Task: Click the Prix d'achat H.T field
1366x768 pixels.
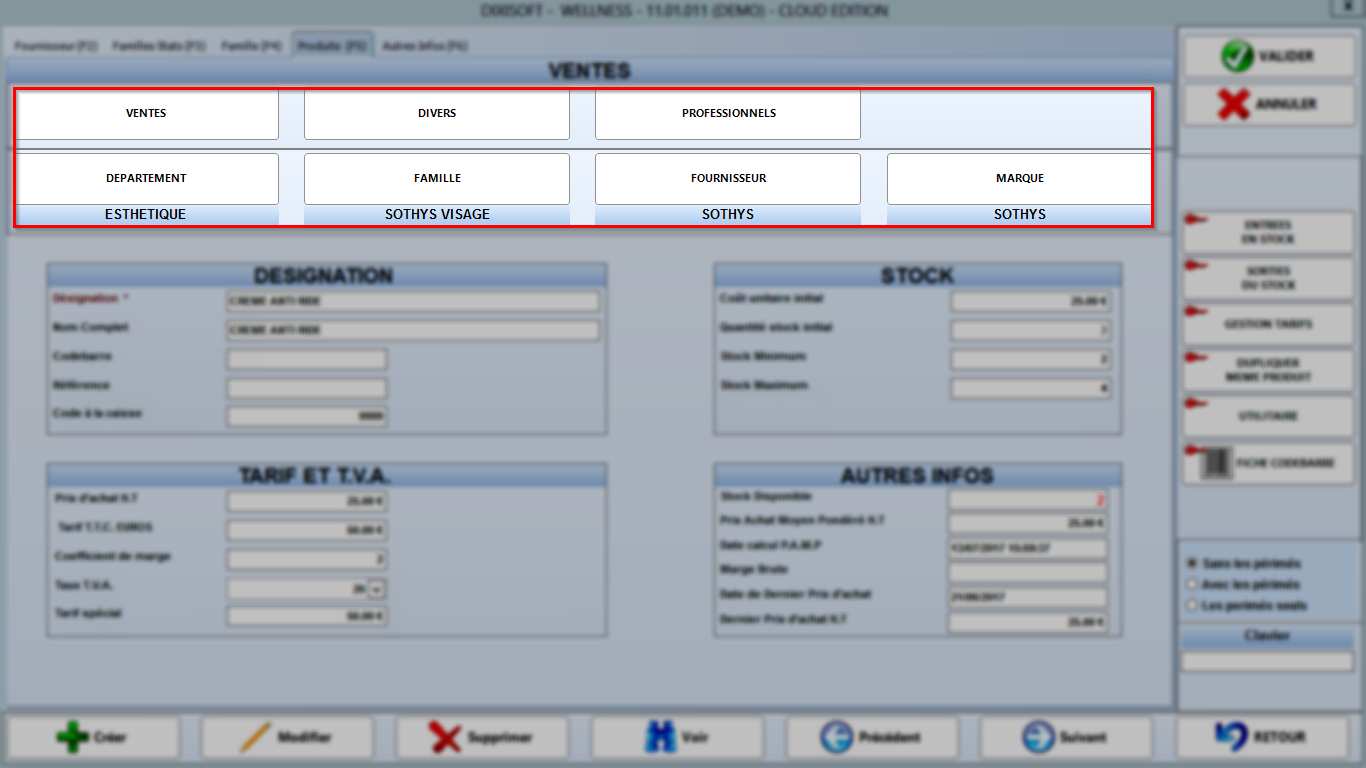Action: click(x=307, y=502)
